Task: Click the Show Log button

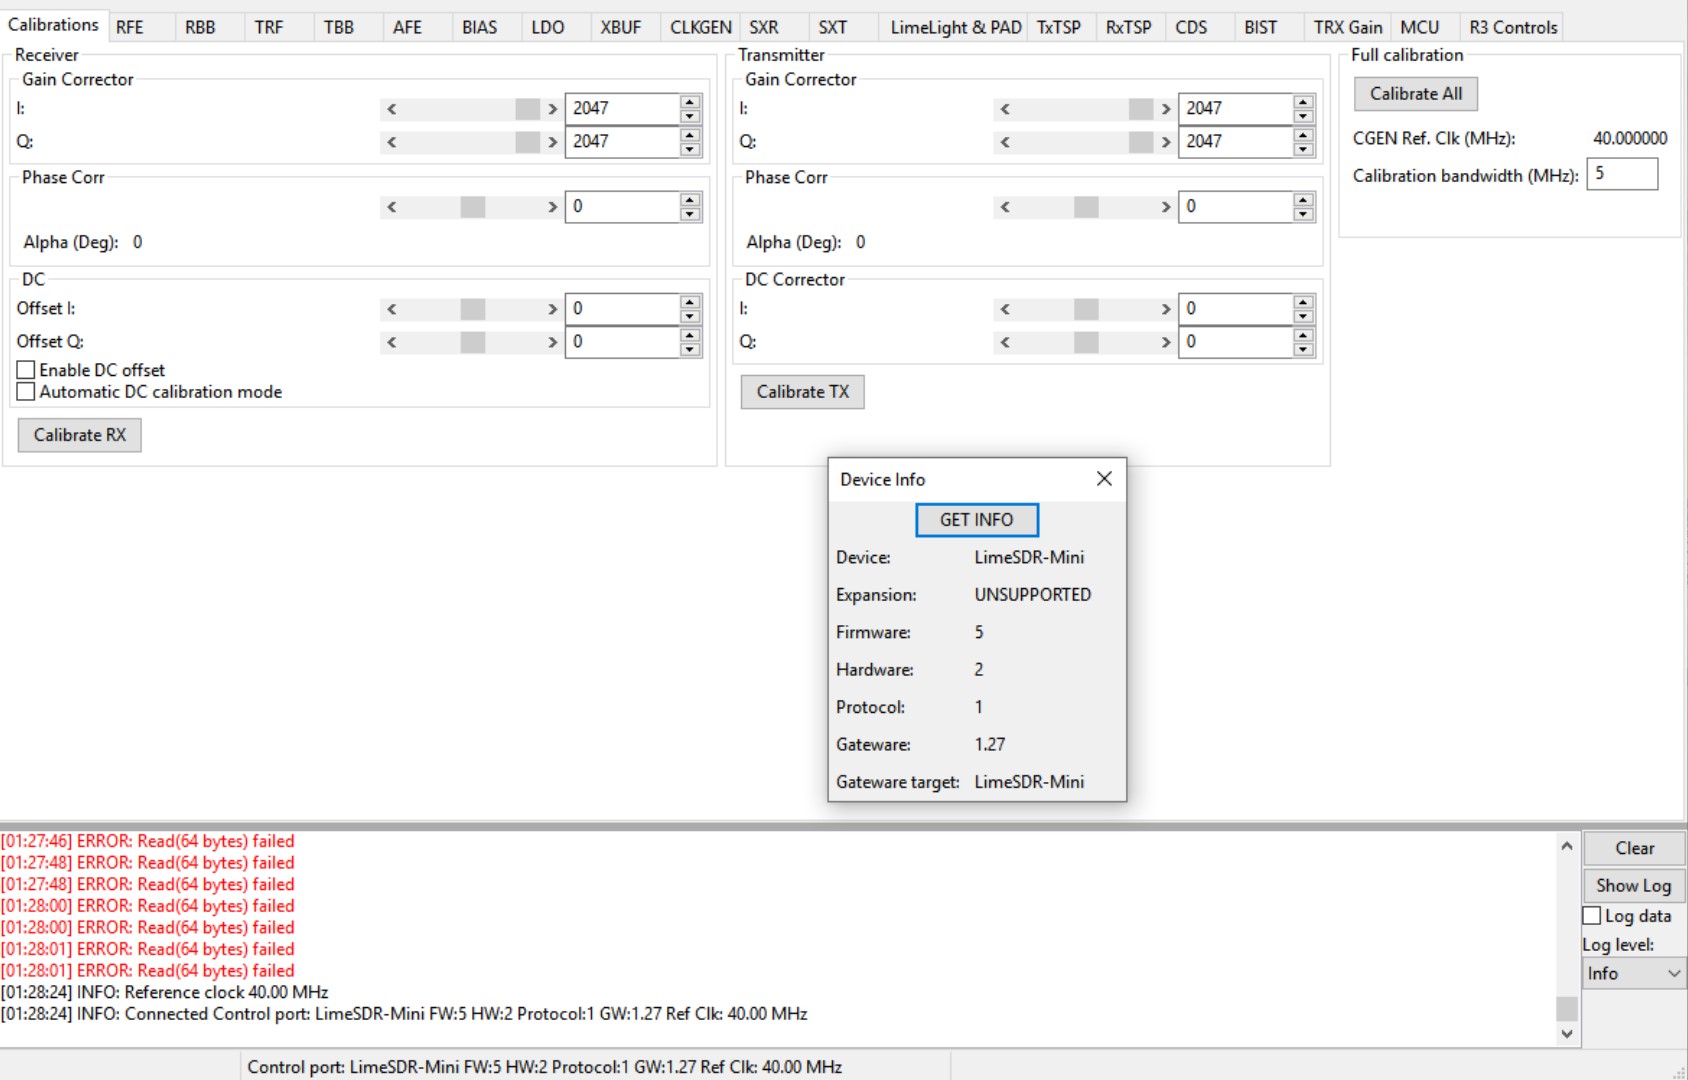Action: 1635,885
